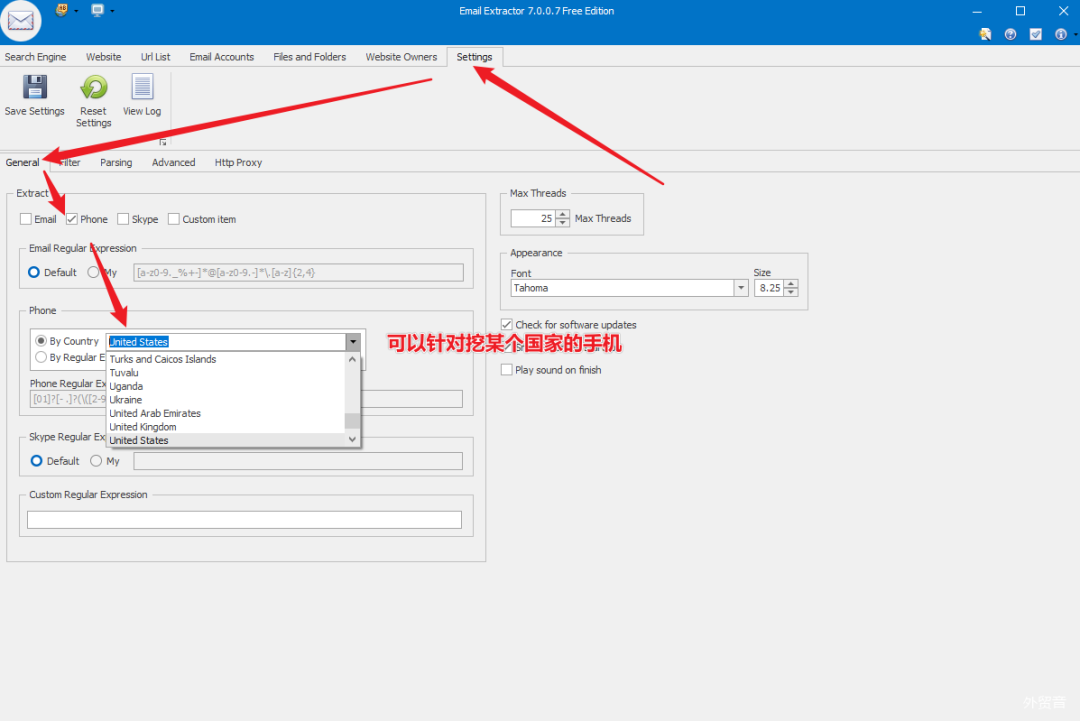Decrease Max Threads with down arrow
The width and height of the screenshot is (1080, 721).
tap(563, 222)
